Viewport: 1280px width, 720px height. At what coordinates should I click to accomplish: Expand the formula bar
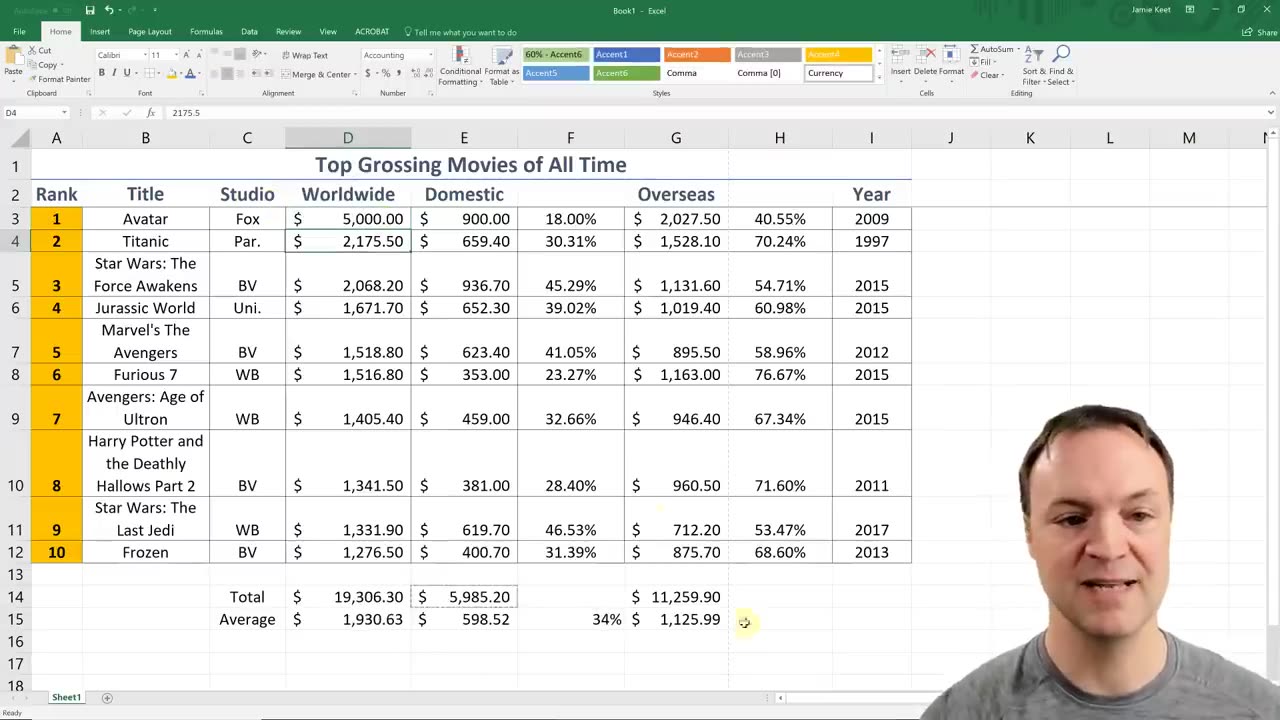[1271, 113]
